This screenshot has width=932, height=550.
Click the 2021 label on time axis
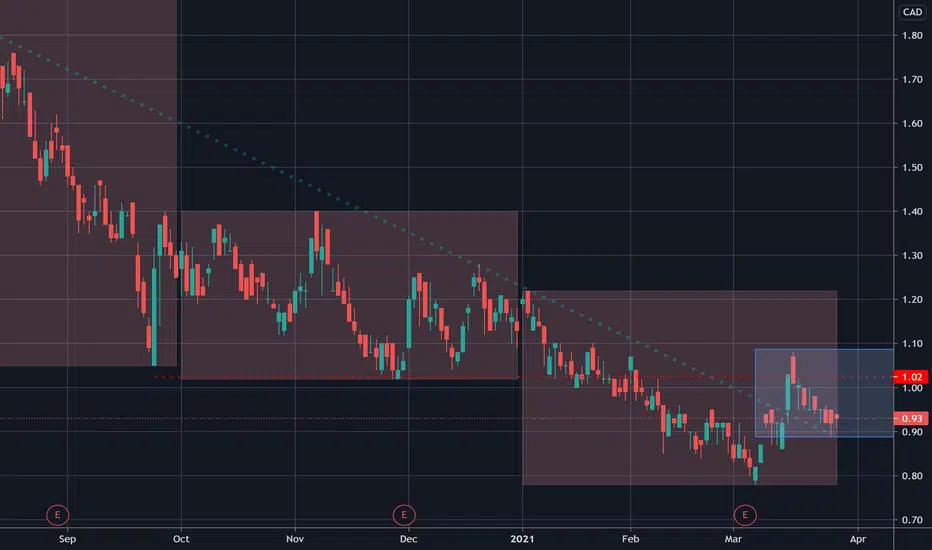click(522, 539)
